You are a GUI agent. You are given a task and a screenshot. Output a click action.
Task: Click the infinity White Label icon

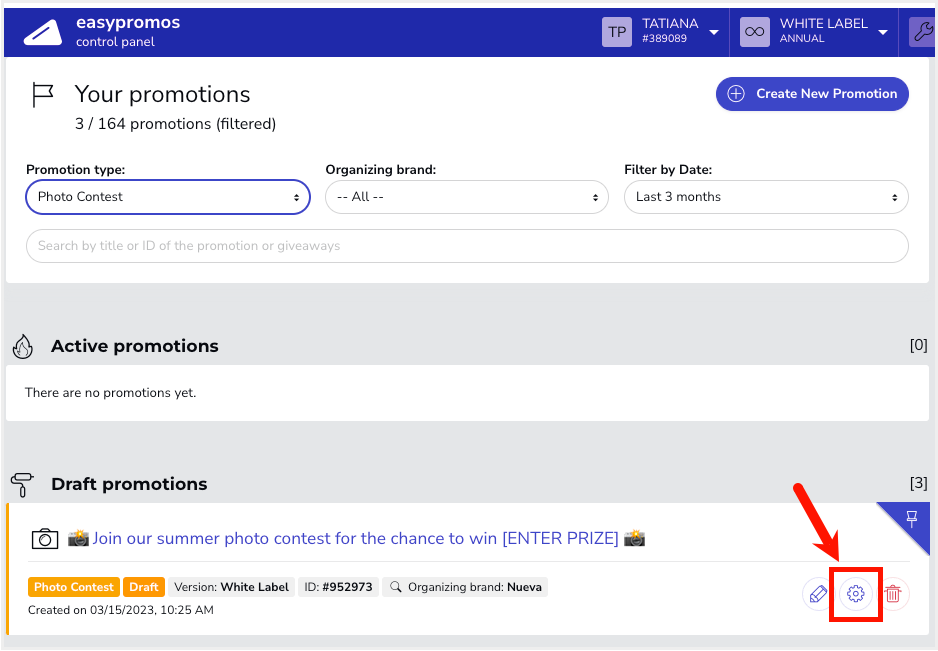coord(754,32)
